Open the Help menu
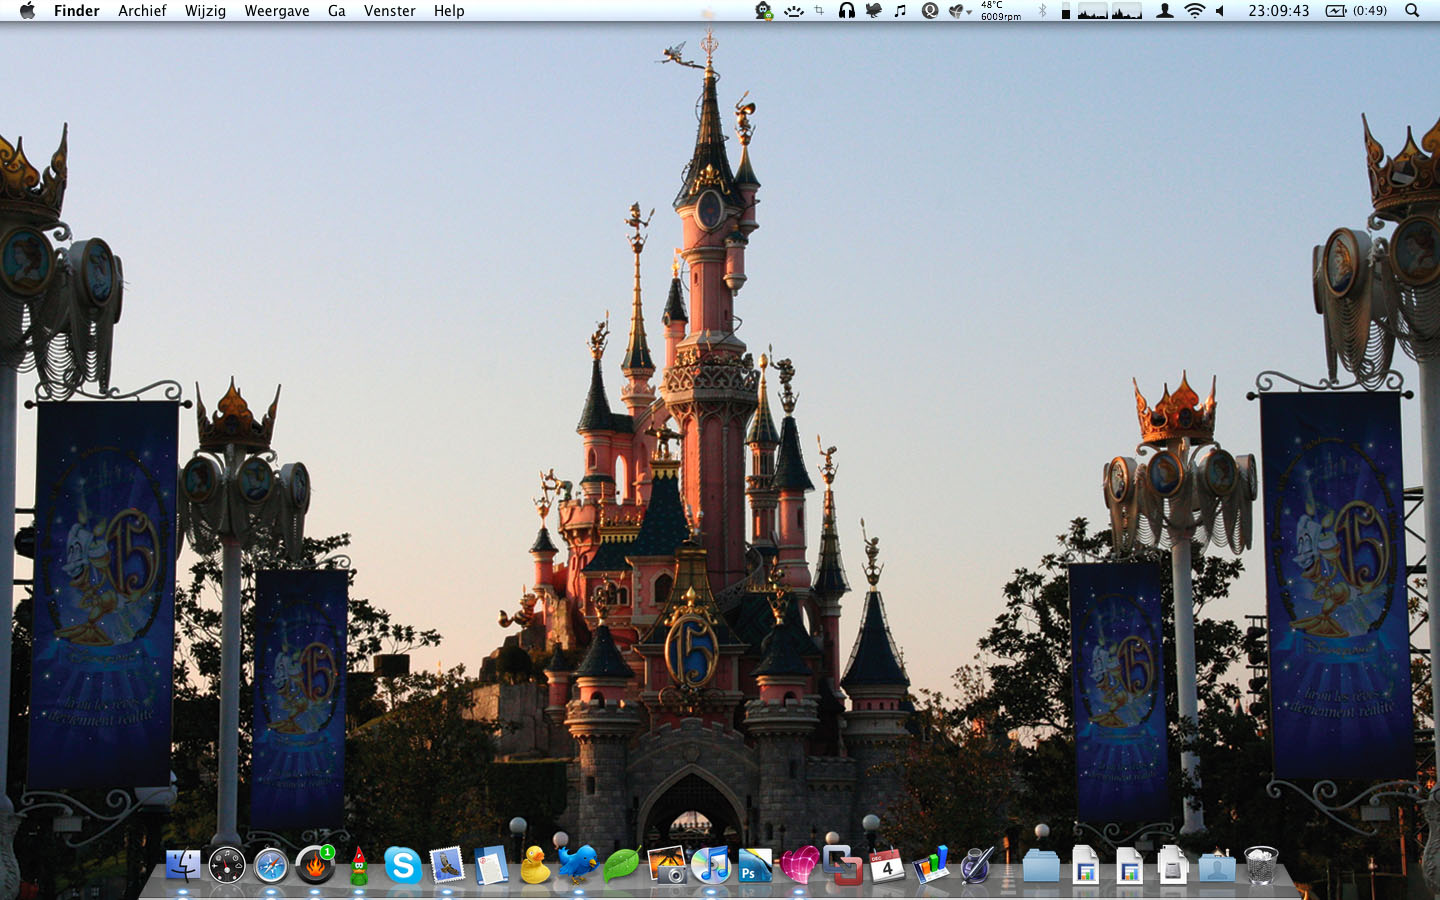Image resolution: width=1440 pixels, height=900 pixels. point(449,11)
